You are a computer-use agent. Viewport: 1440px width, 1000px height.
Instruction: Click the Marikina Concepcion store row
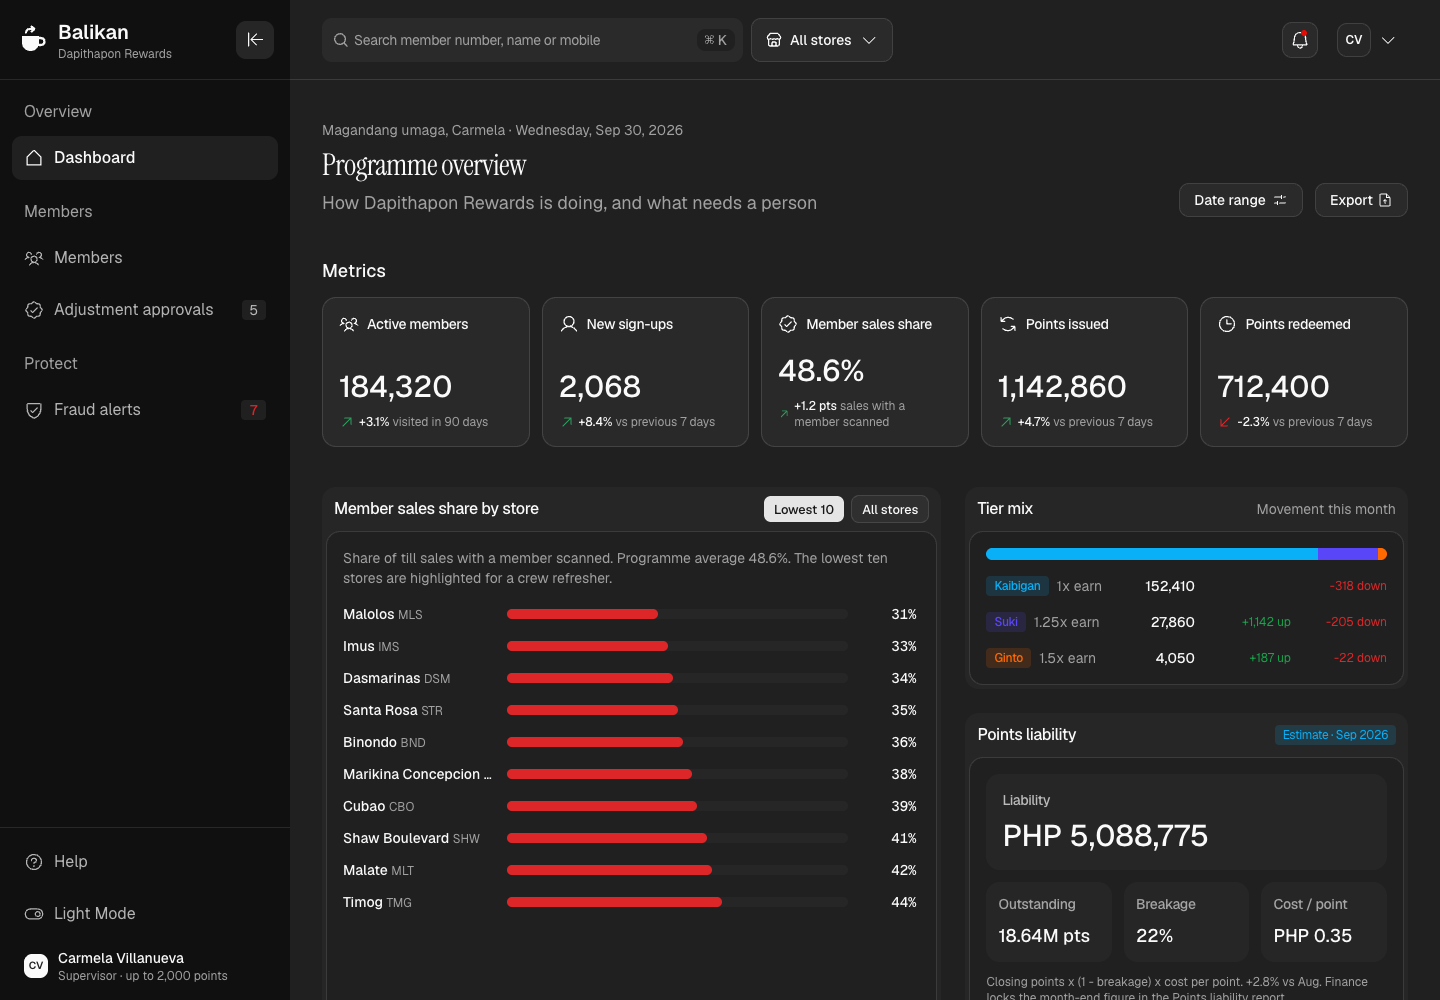pyautogui.click(x=630, y=774)
